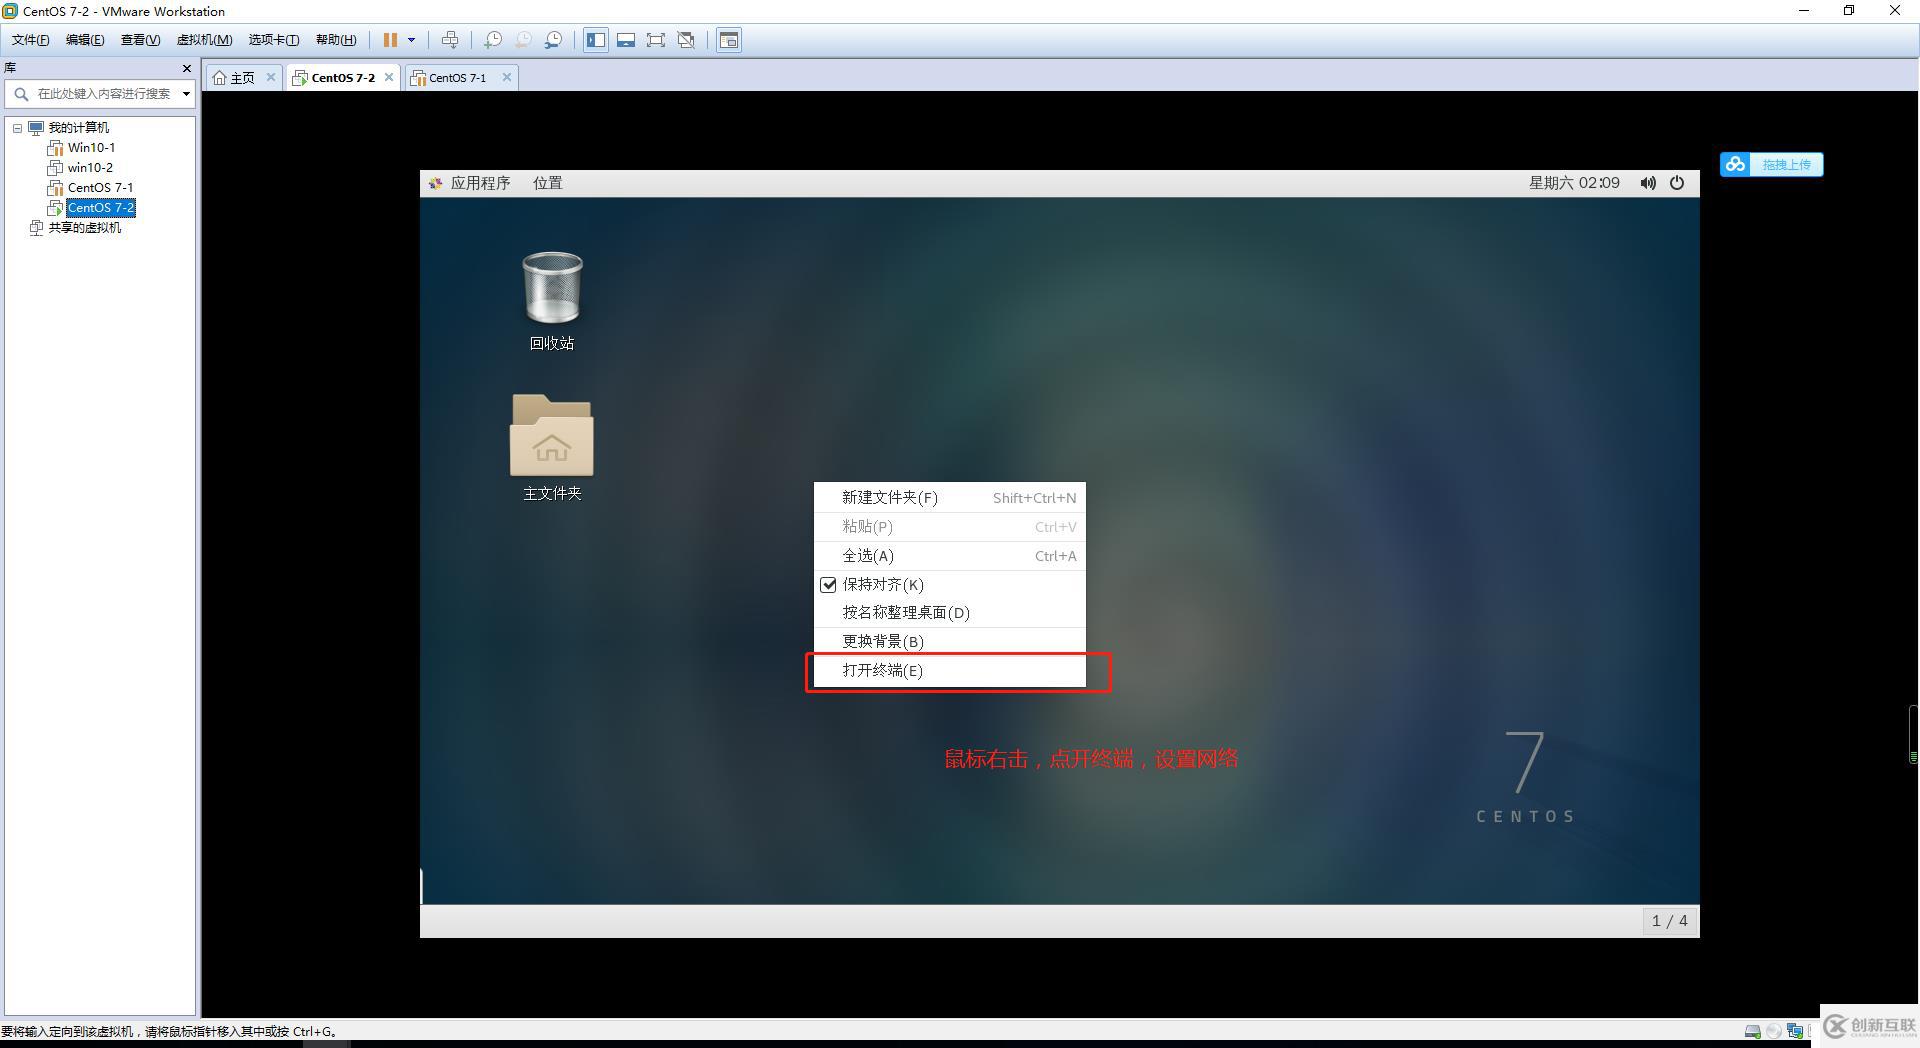Open the 文件(F) menu
The width and height of the screenshot is (1920, 1048).
coord(30,40)
